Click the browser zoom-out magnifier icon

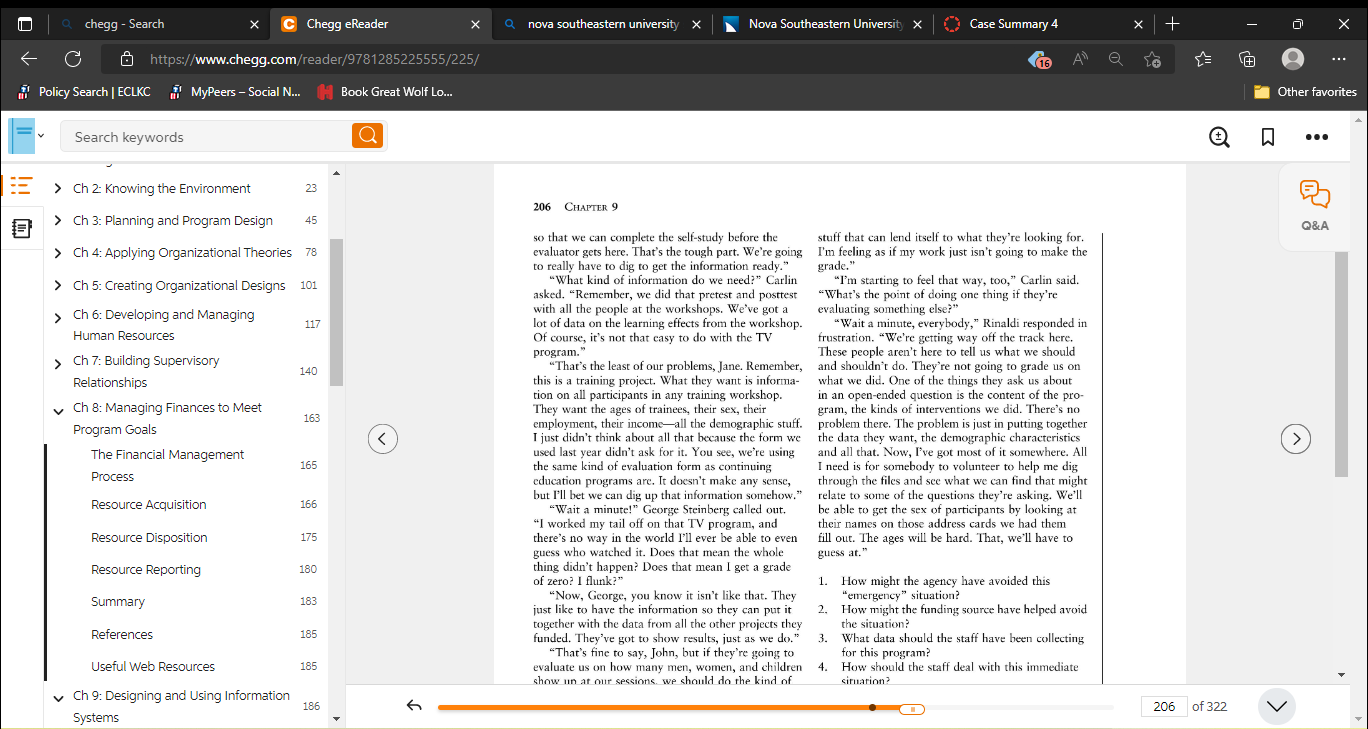[1115, 59]
